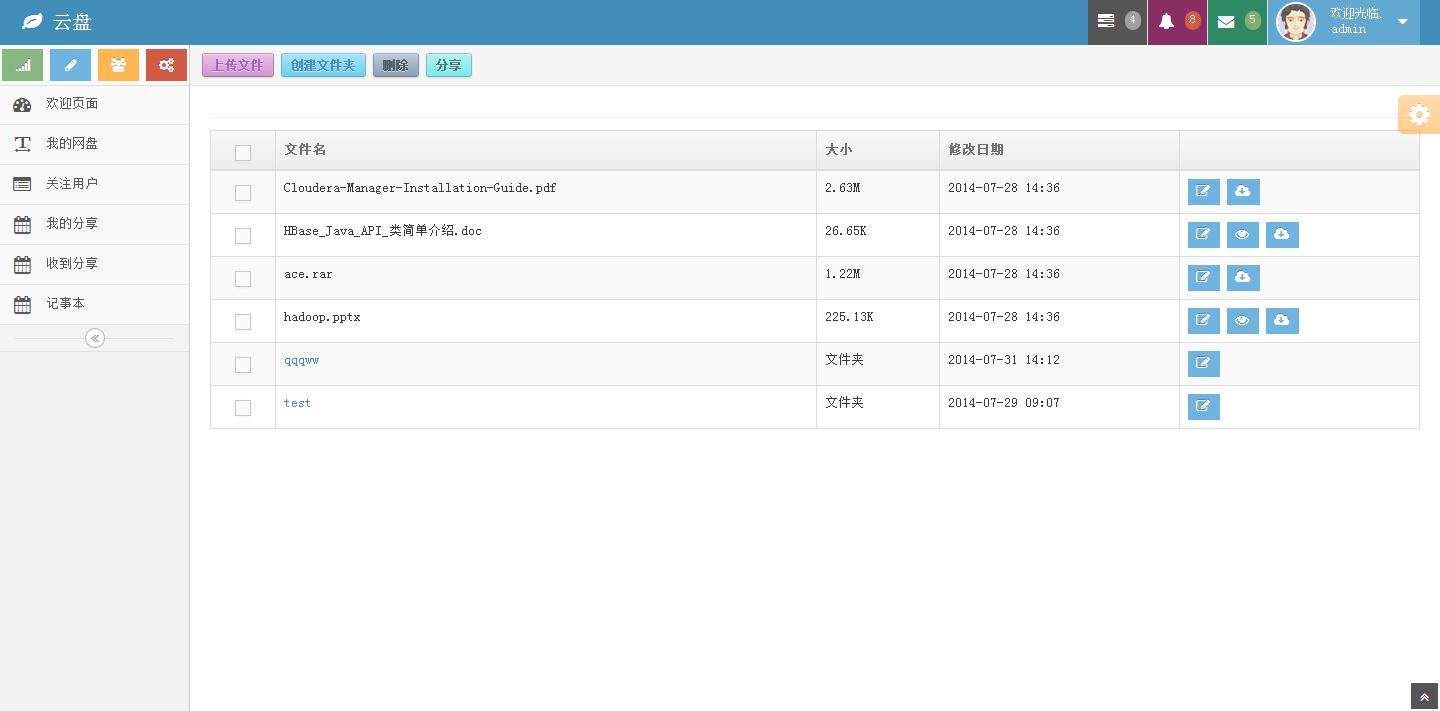Open the qqqww folder link
Viewport: 1440px width, 711px height.
pyautogui.click(x=301, y=360)
